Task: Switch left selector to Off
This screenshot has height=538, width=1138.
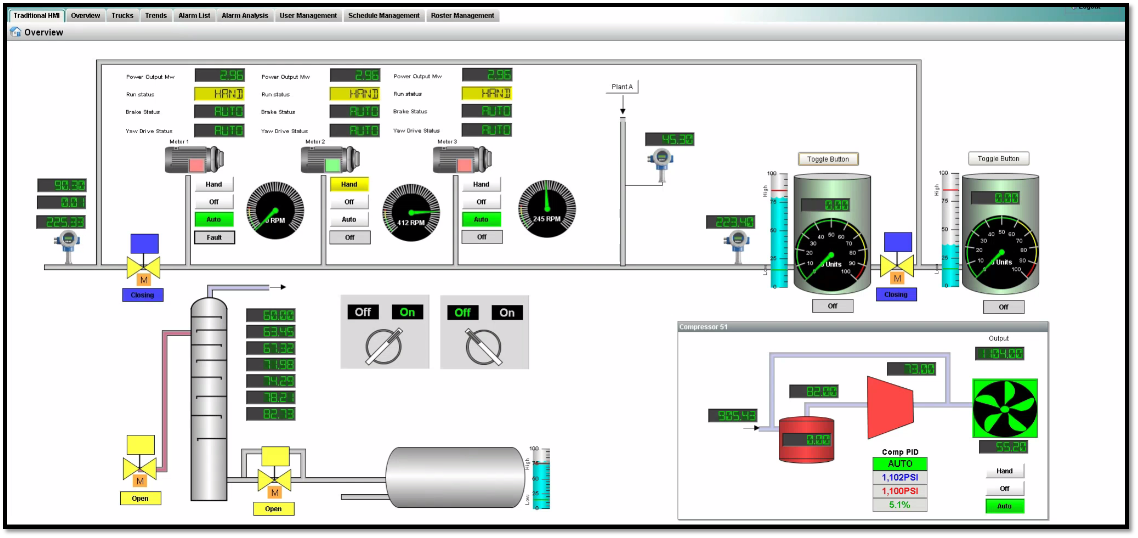Action: (x=363, y=311)
